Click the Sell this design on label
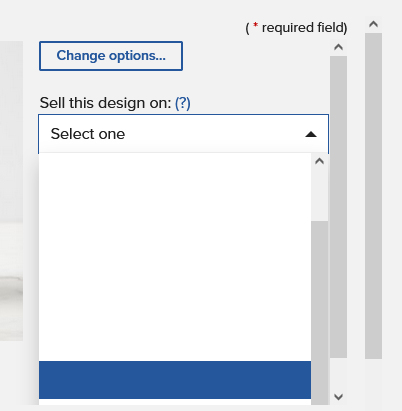 [x=105, y=103]
